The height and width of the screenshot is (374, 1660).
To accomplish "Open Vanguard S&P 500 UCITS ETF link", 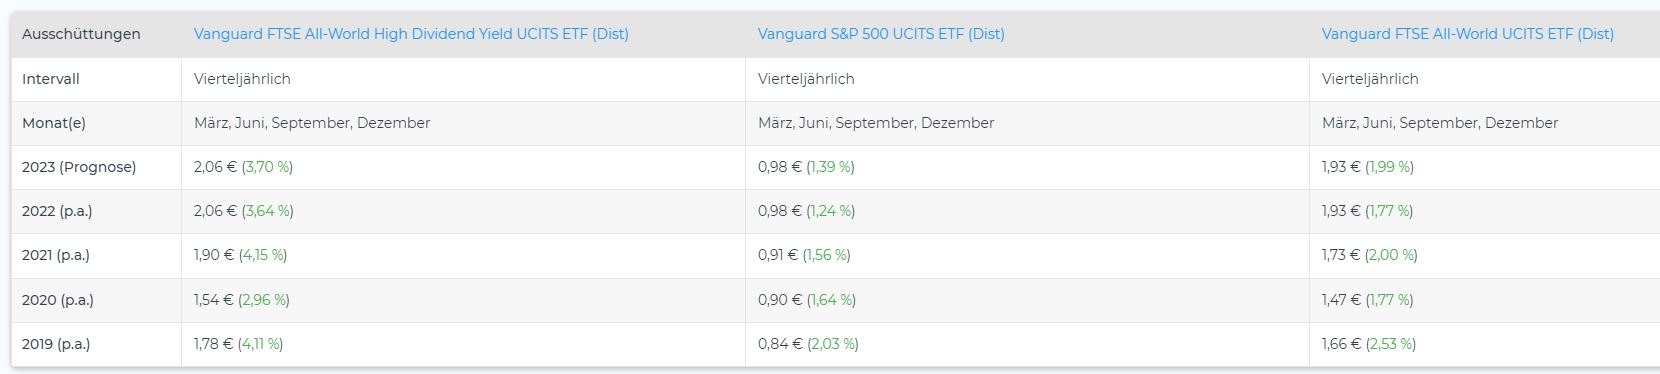I will tap(881, 34).
